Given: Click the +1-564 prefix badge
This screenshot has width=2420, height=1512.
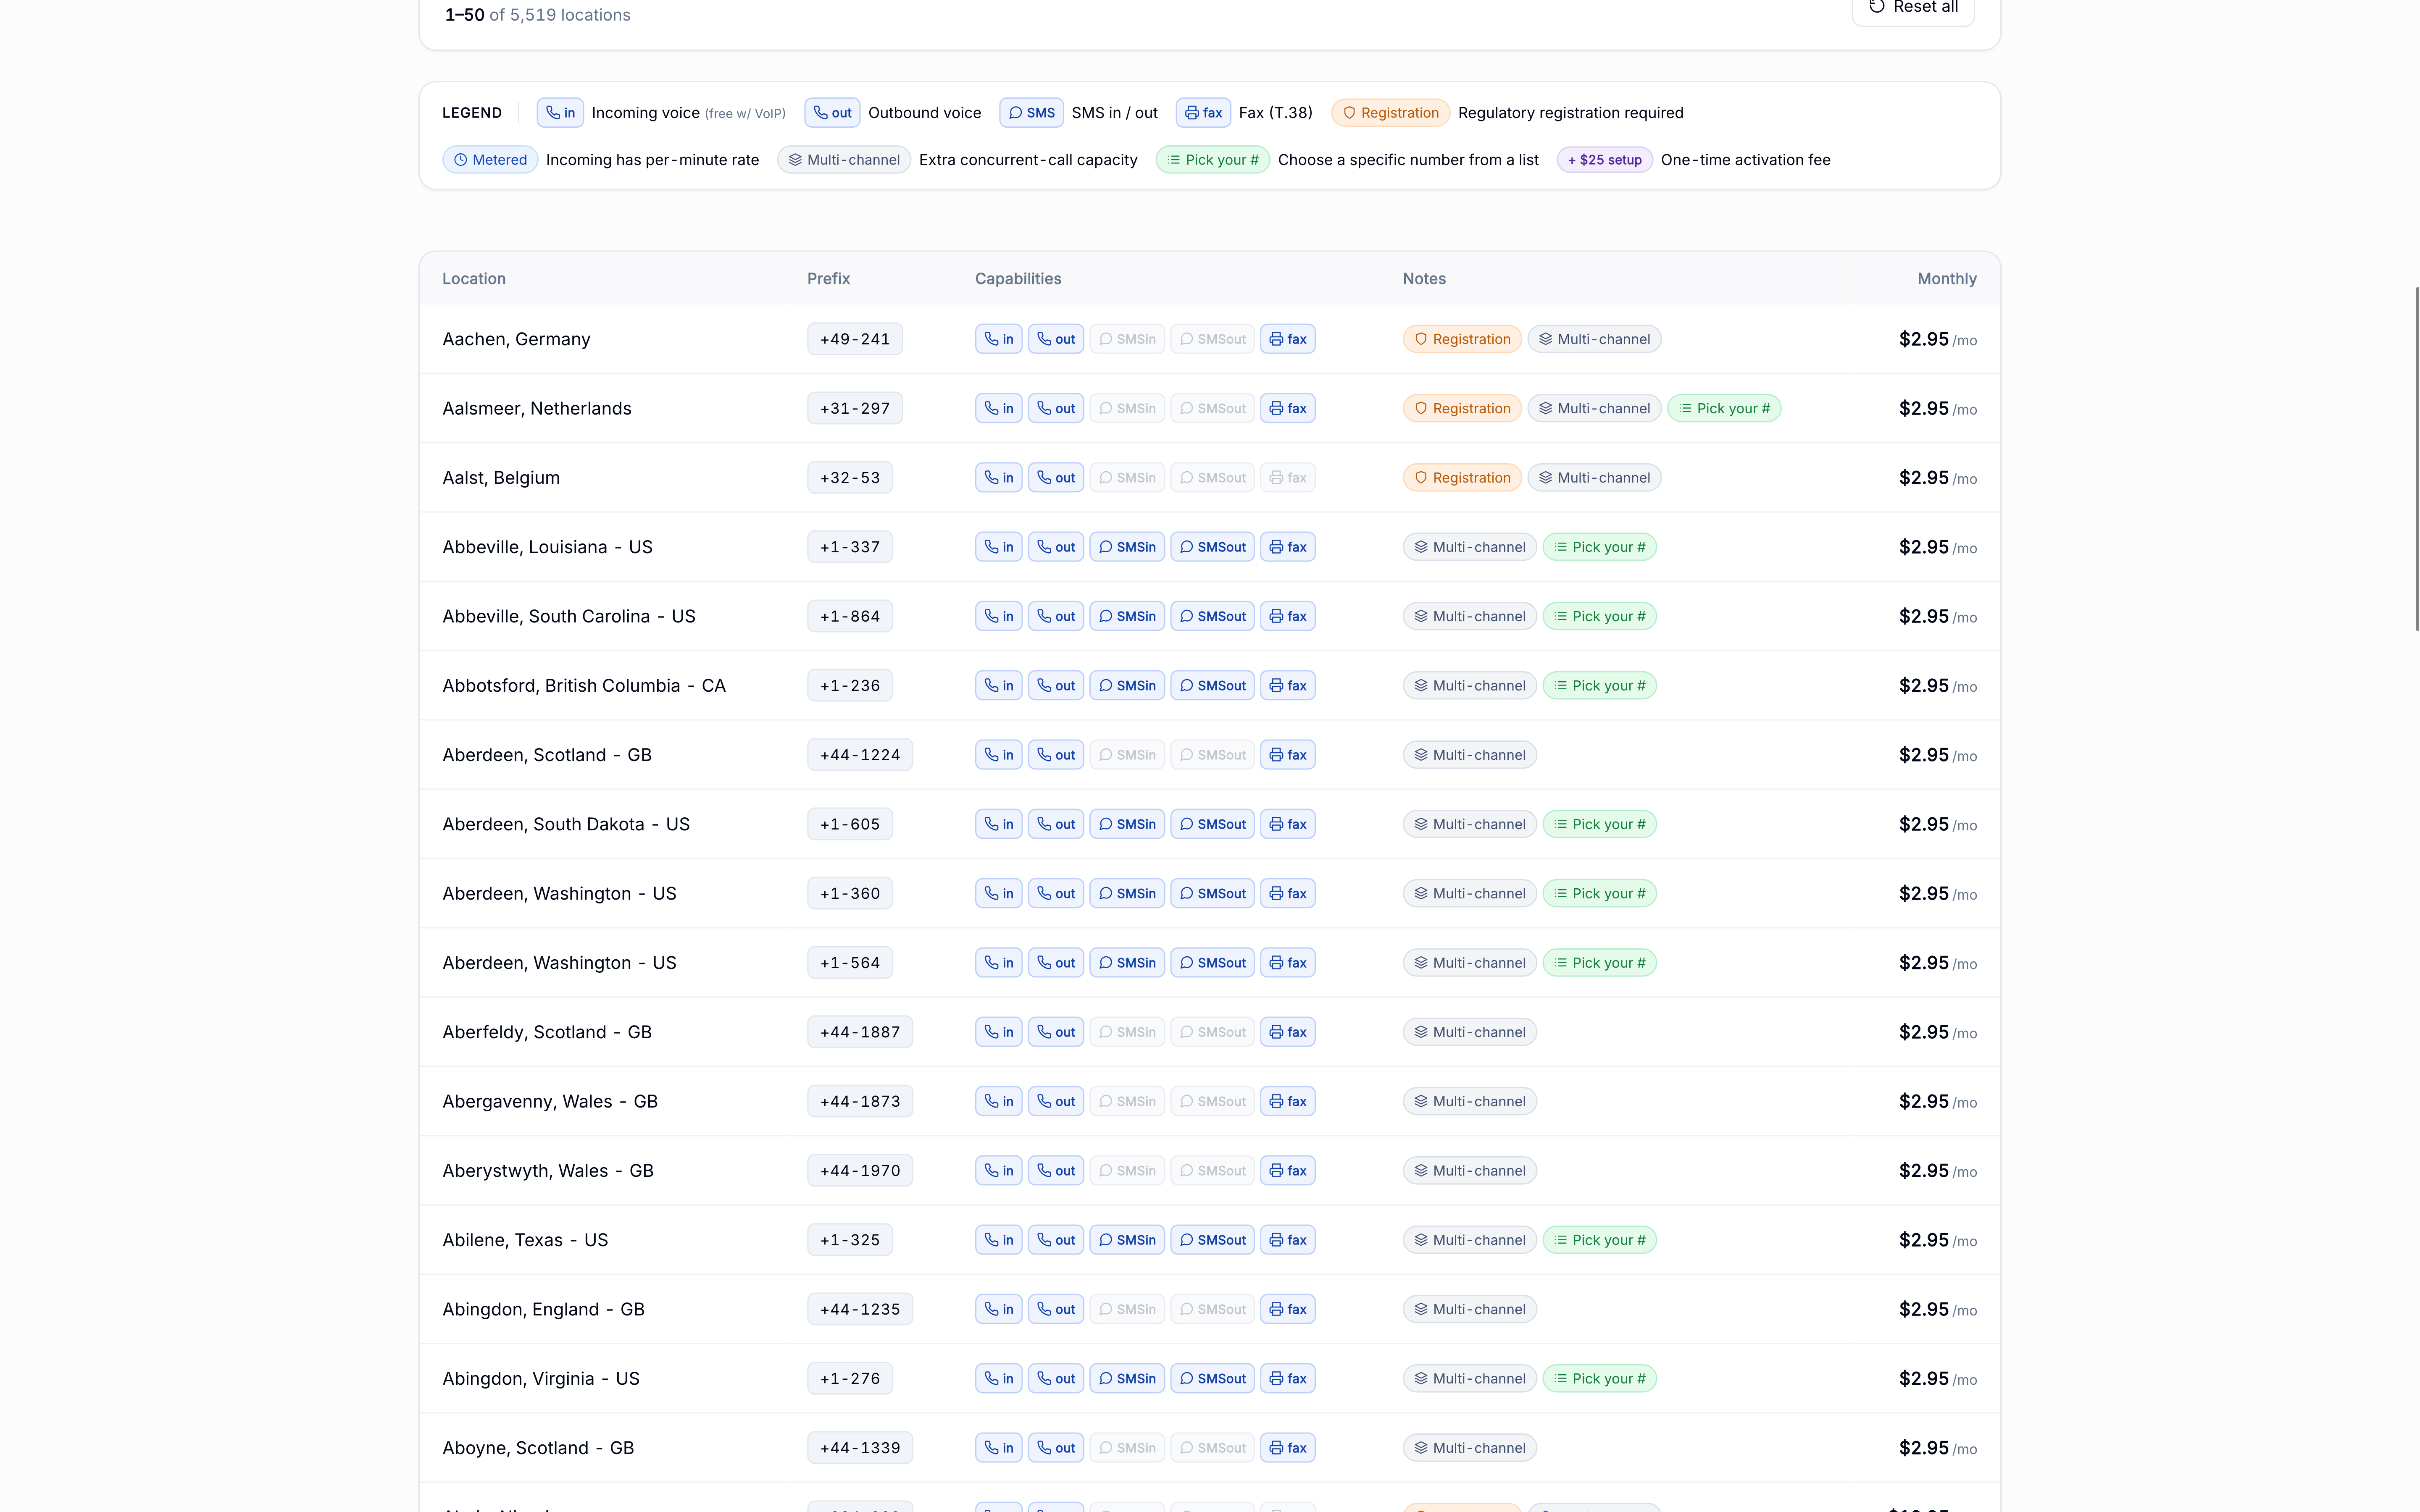Looking at the screenshot, I should [850, 963].
